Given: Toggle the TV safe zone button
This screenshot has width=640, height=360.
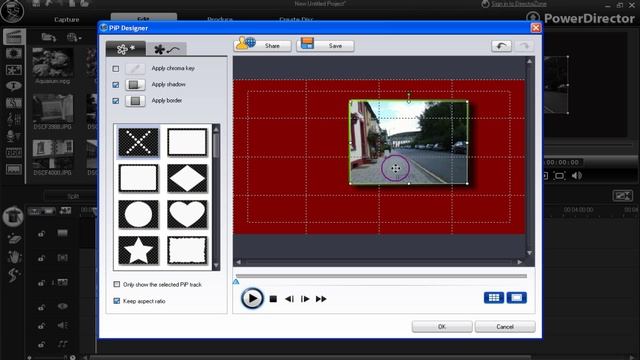Looking at the screenshot, I should coord(517,298).
